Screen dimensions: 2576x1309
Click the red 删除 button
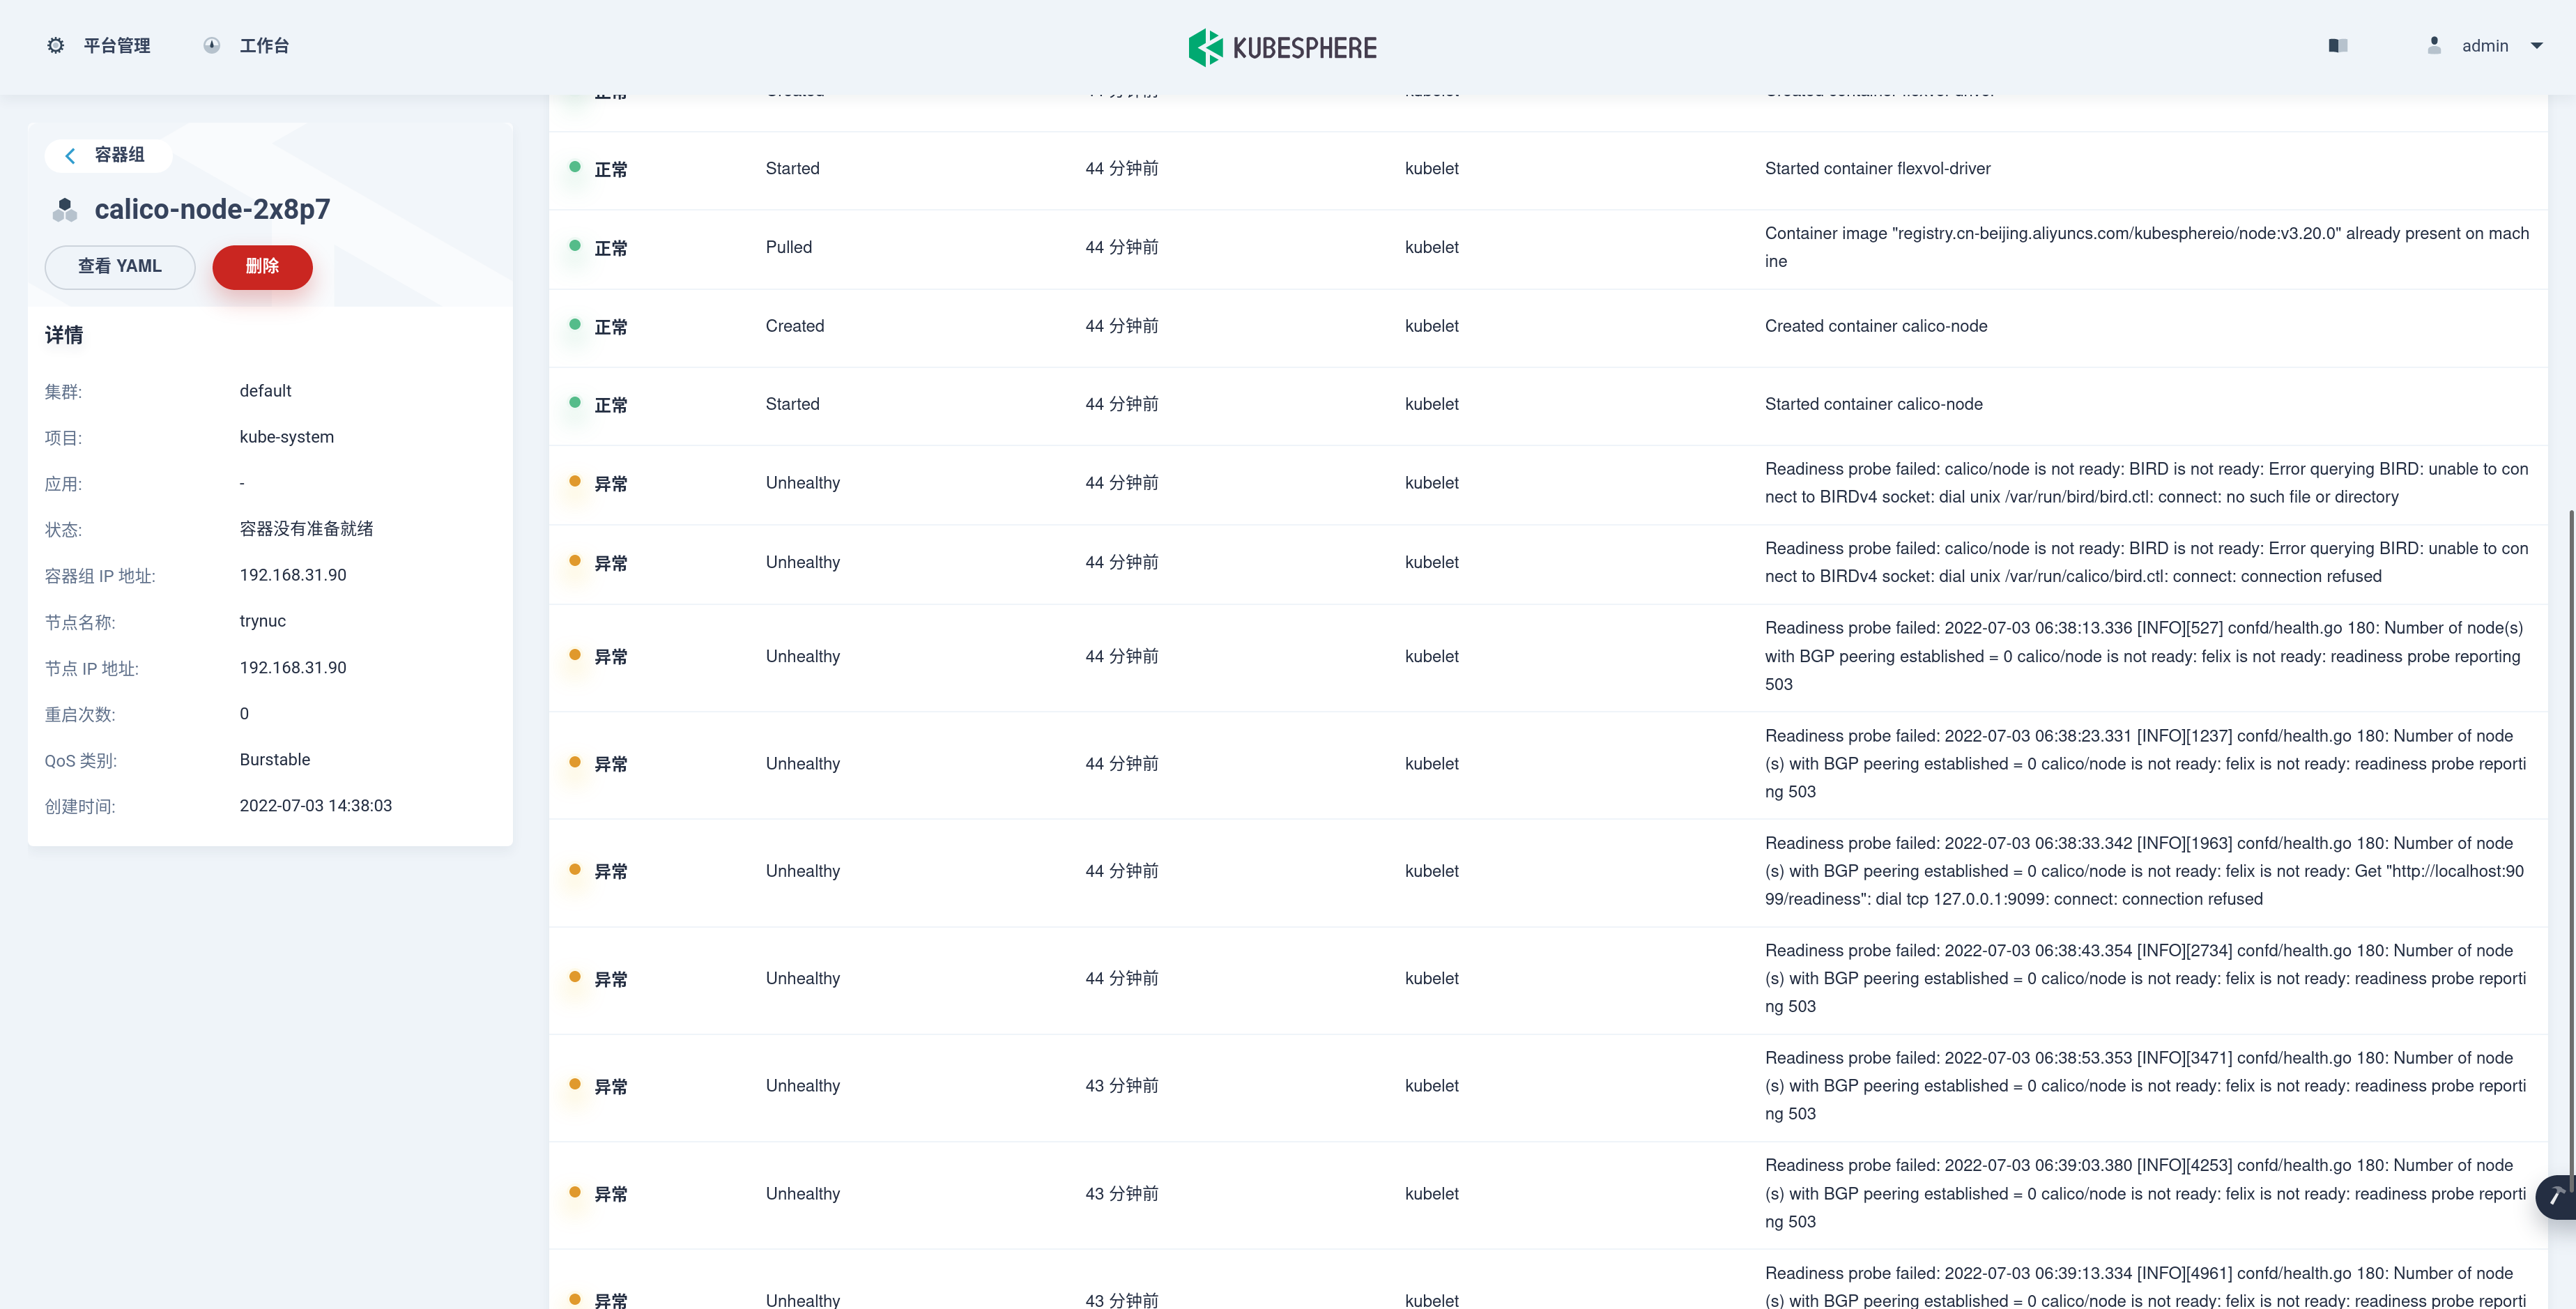(262, 267)
